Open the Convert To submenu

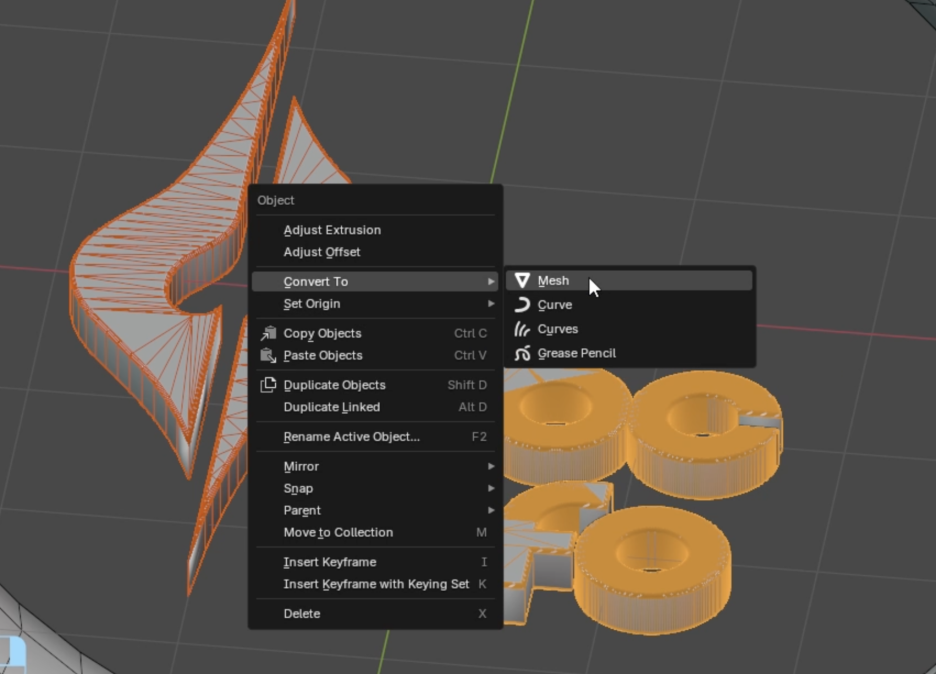[375, 281]
